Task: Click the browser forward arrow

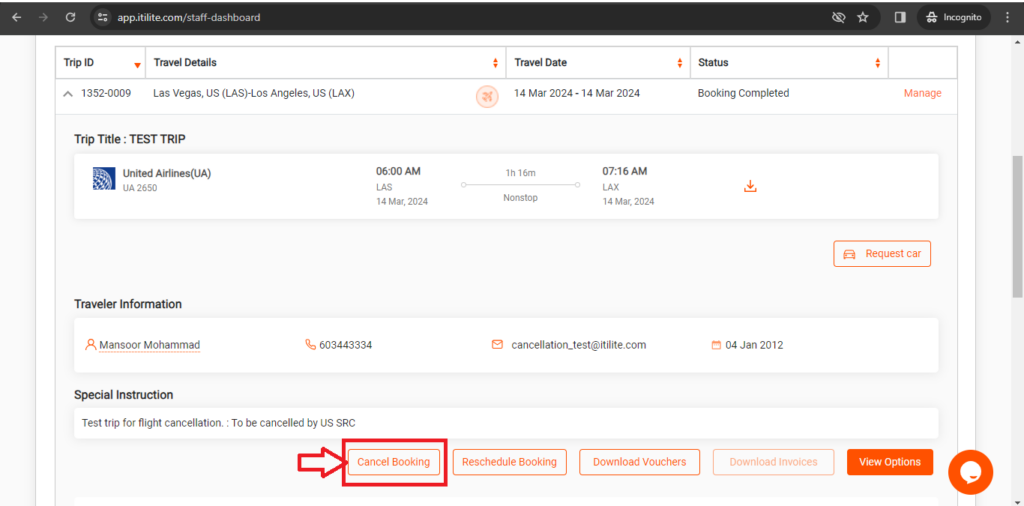Action: point(43,18)
